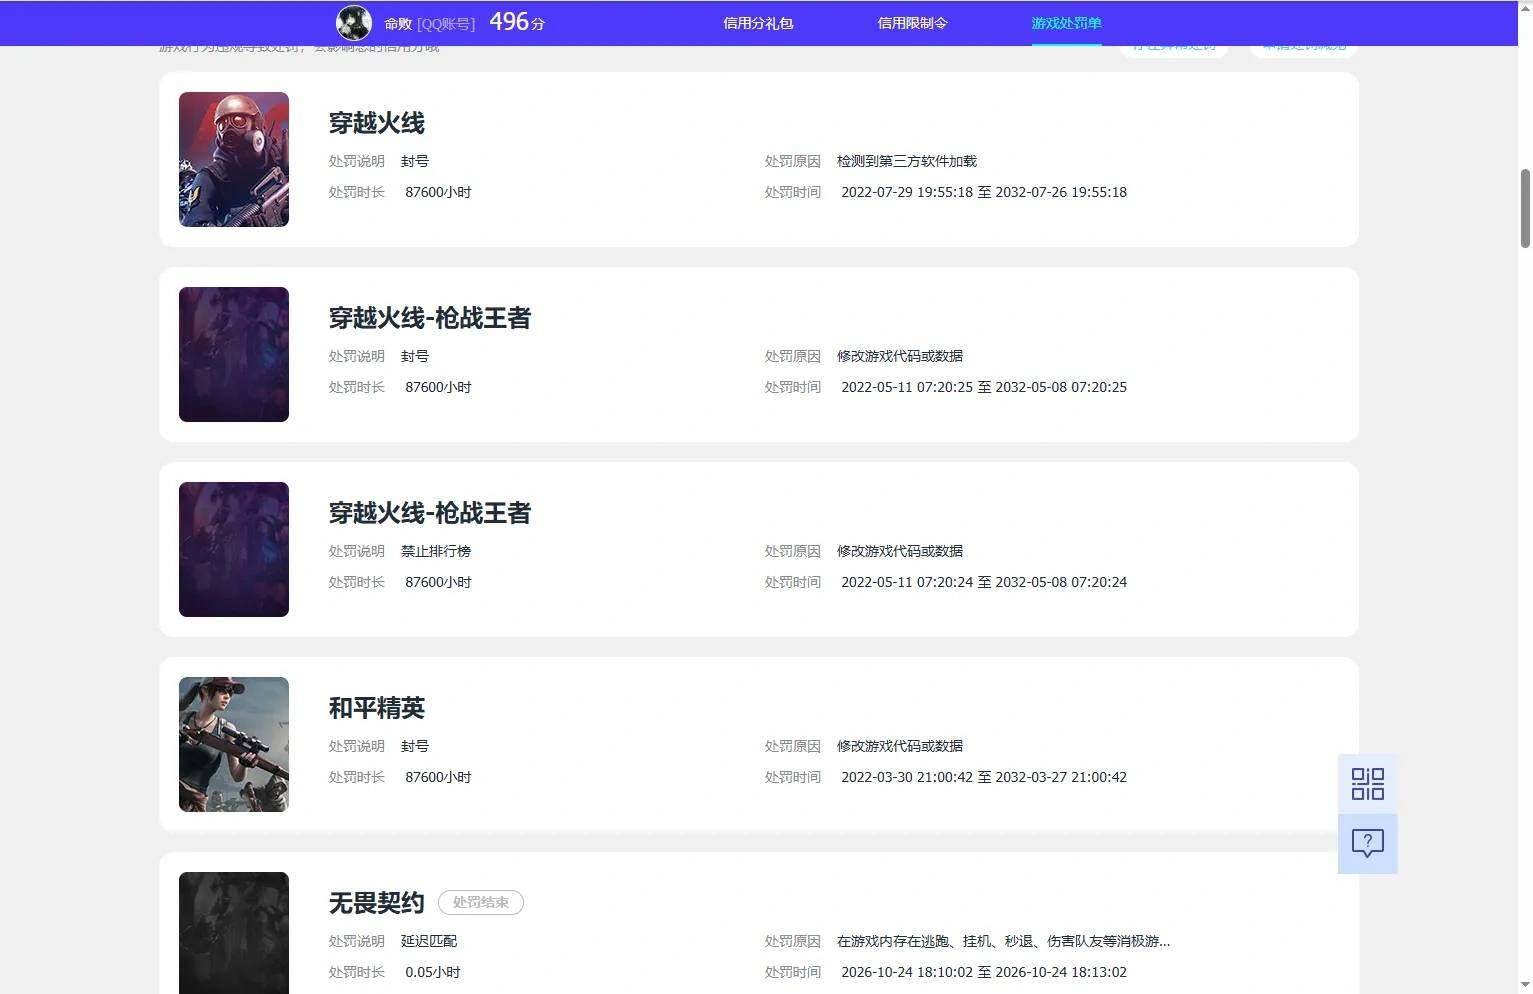This screenshot has width=1533, height=994.
Task: Click the user avatar next to 命败
Action: click(x=354, y=23)
